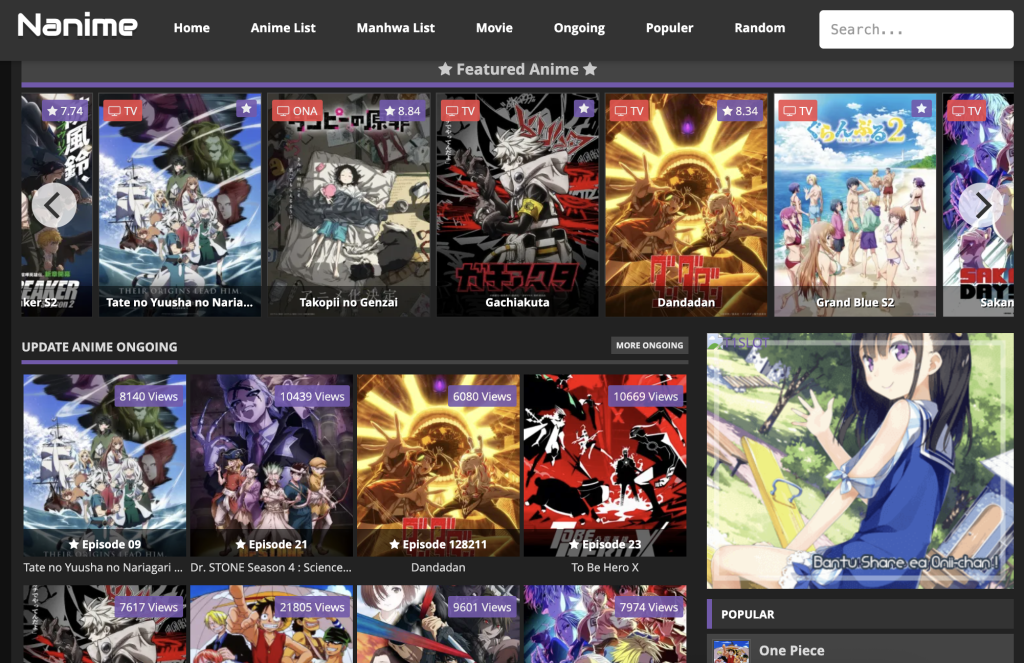Select Random from the navigation bar
The image size is (1024, 663).
(759, 28)
